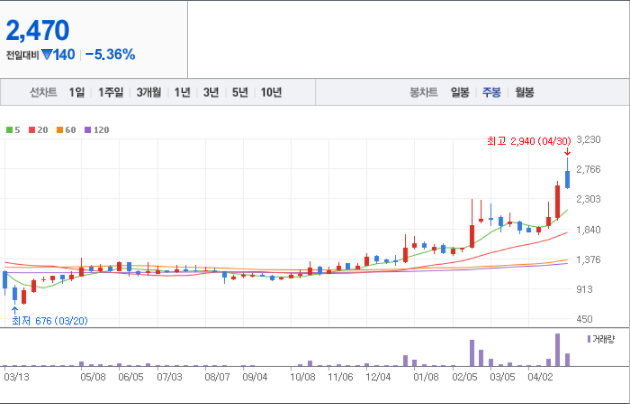Click the 2,303 price axis label
Viewport: 630px width, 404px height.
point(589,199)
